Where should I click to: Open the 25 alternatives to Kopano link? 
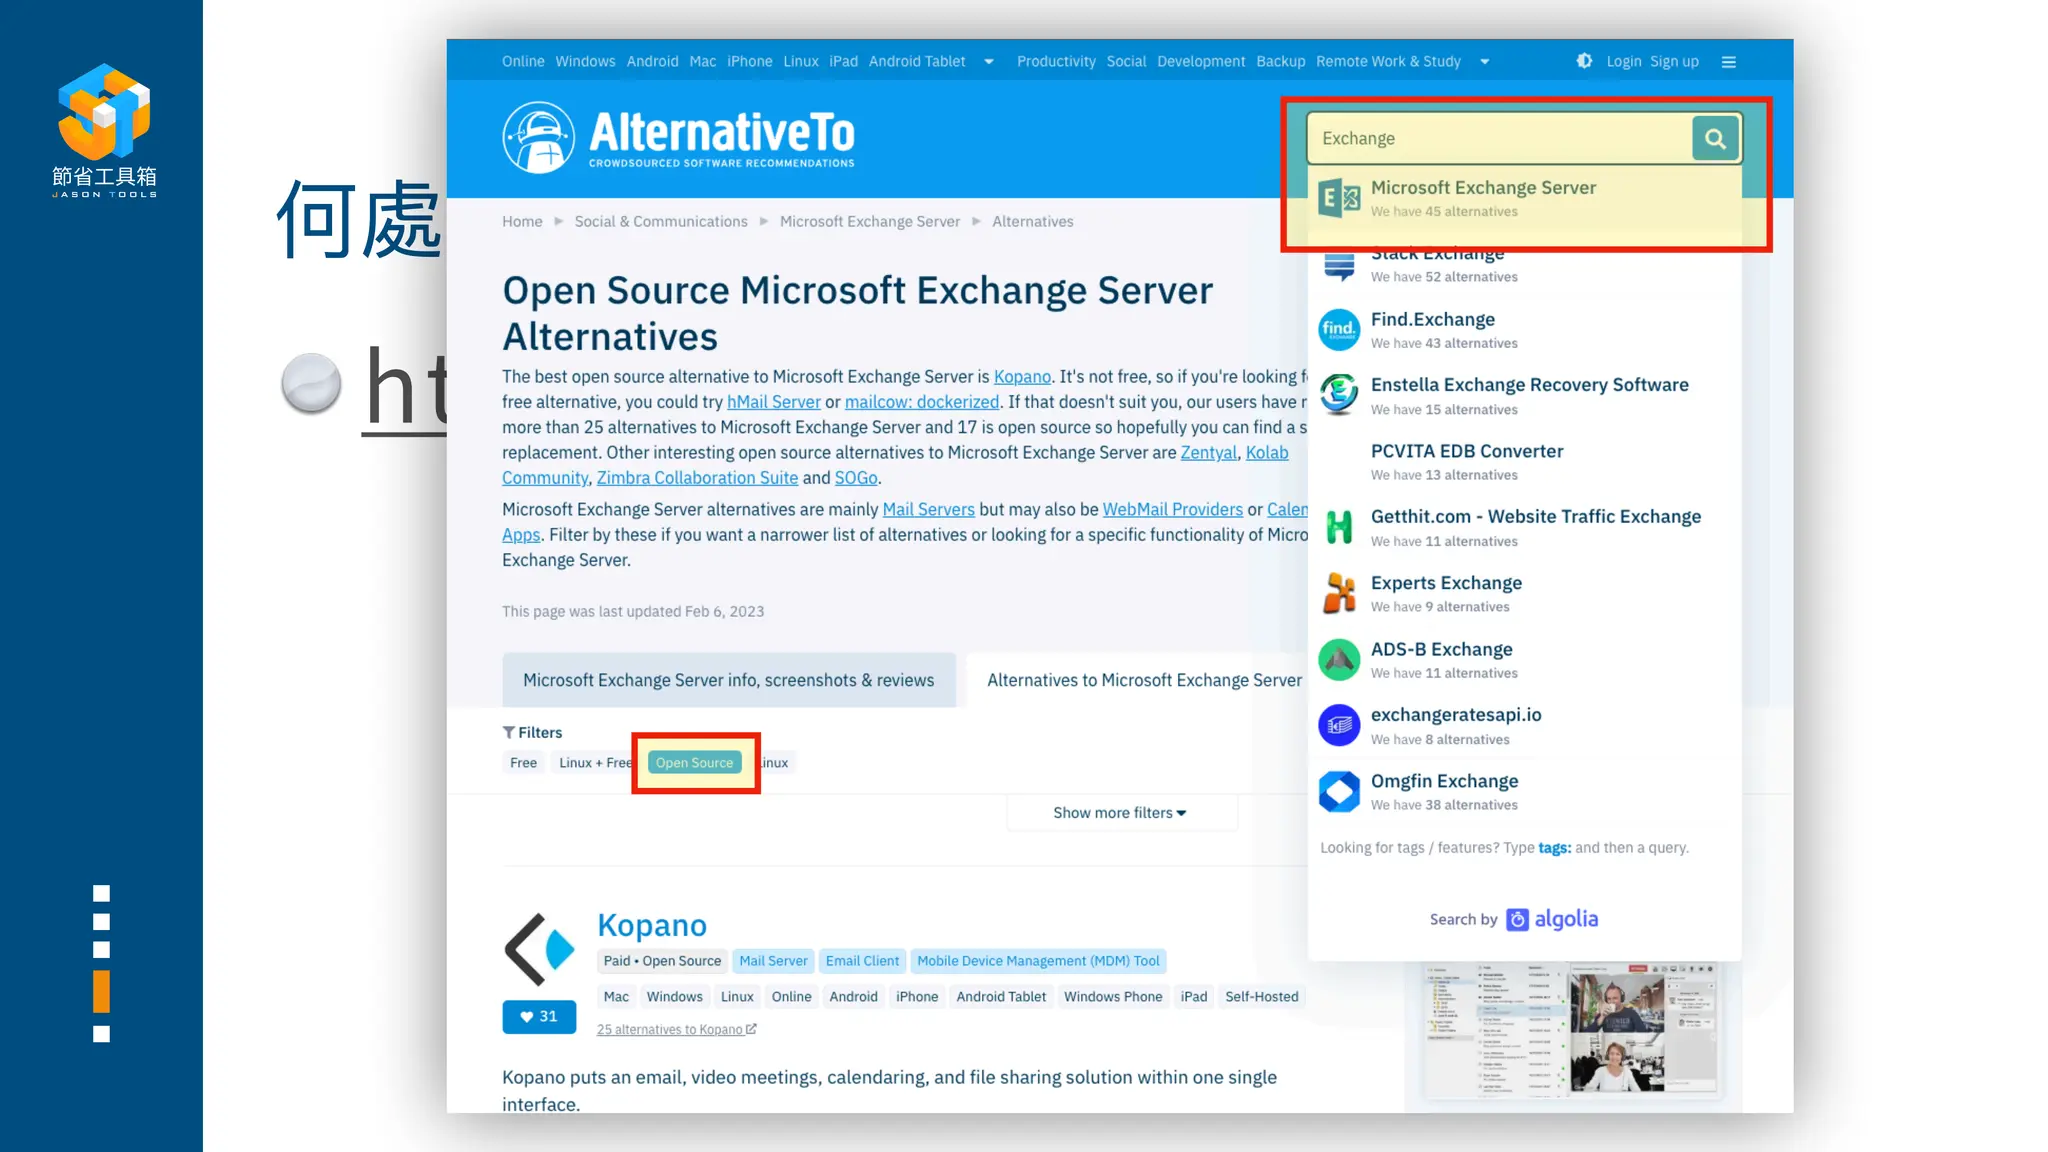pyautogui.click(x=677, y=1030)
